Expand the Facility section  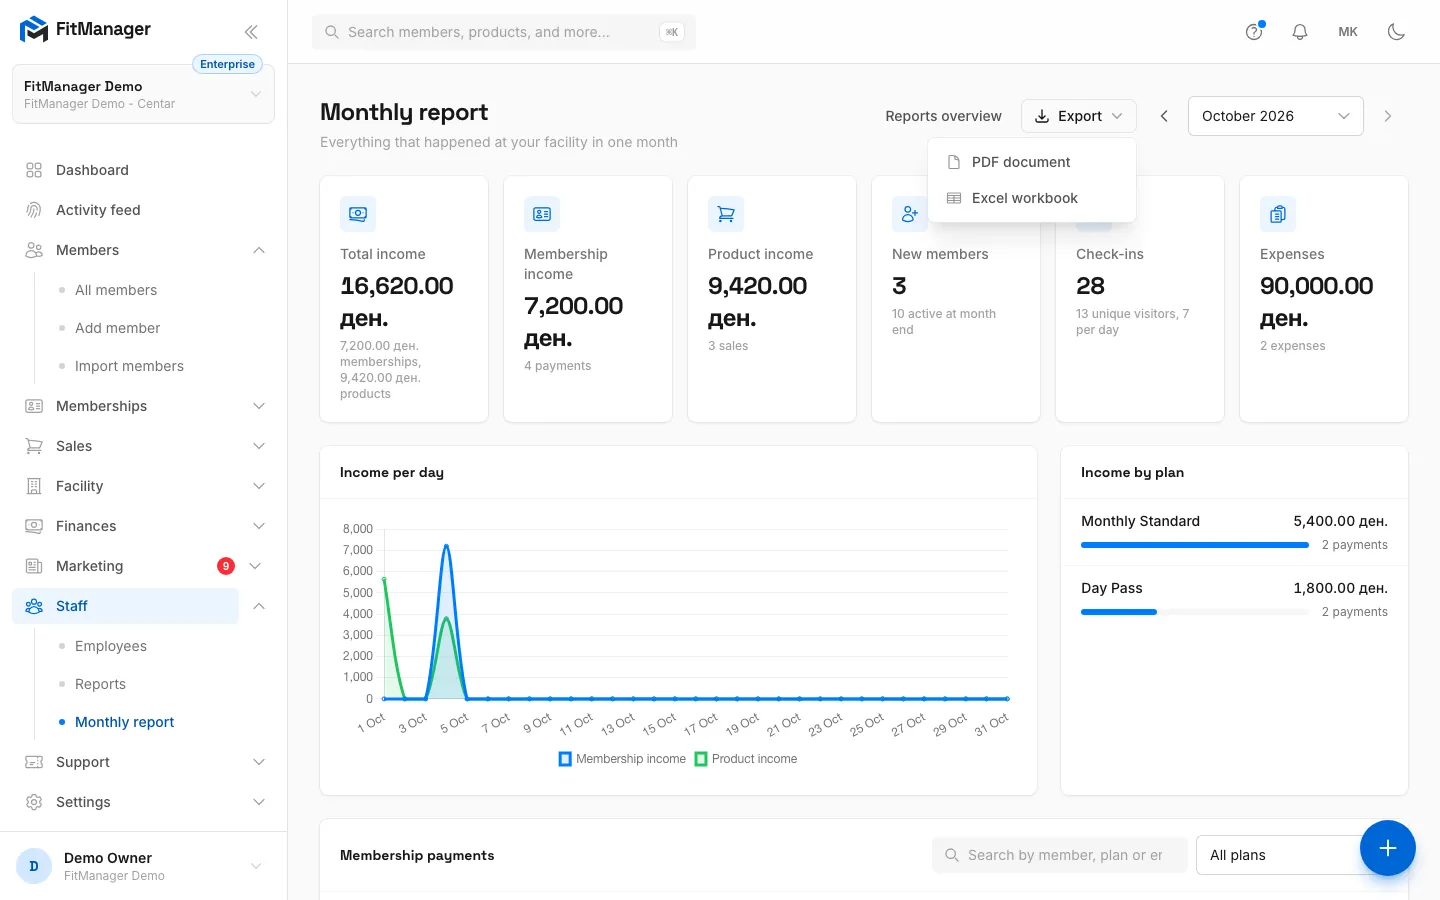(x=259, y=486)
